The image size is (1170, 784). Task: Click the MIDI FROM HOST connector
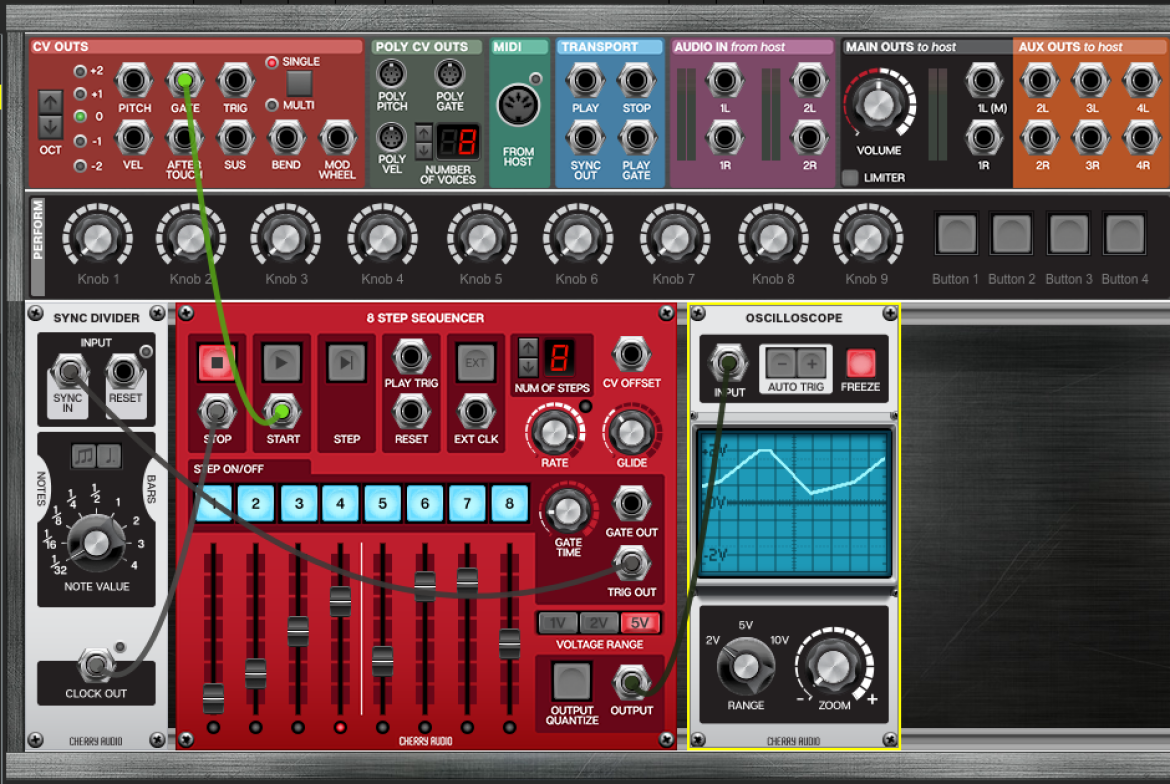(x=518, y=105)
